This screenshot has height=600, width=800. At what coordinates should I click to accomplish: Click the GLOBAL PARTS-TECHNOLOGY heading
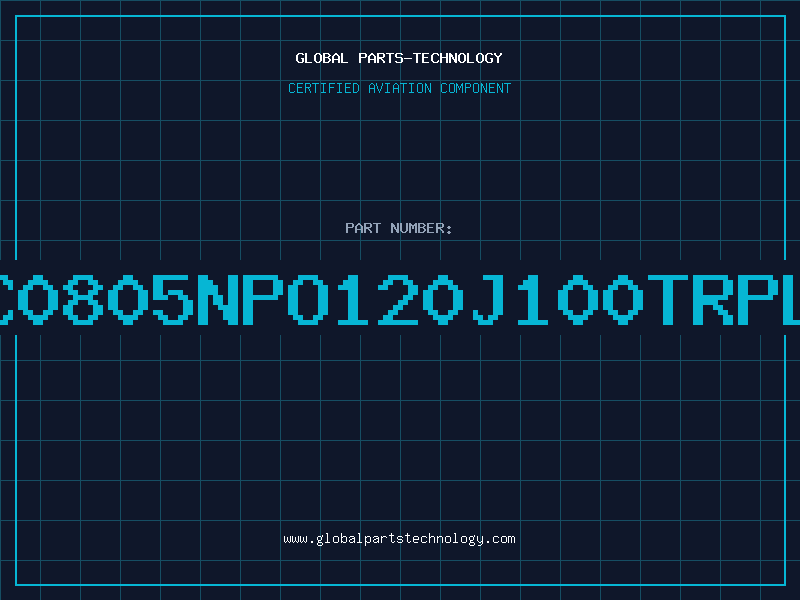click(399, 58)
